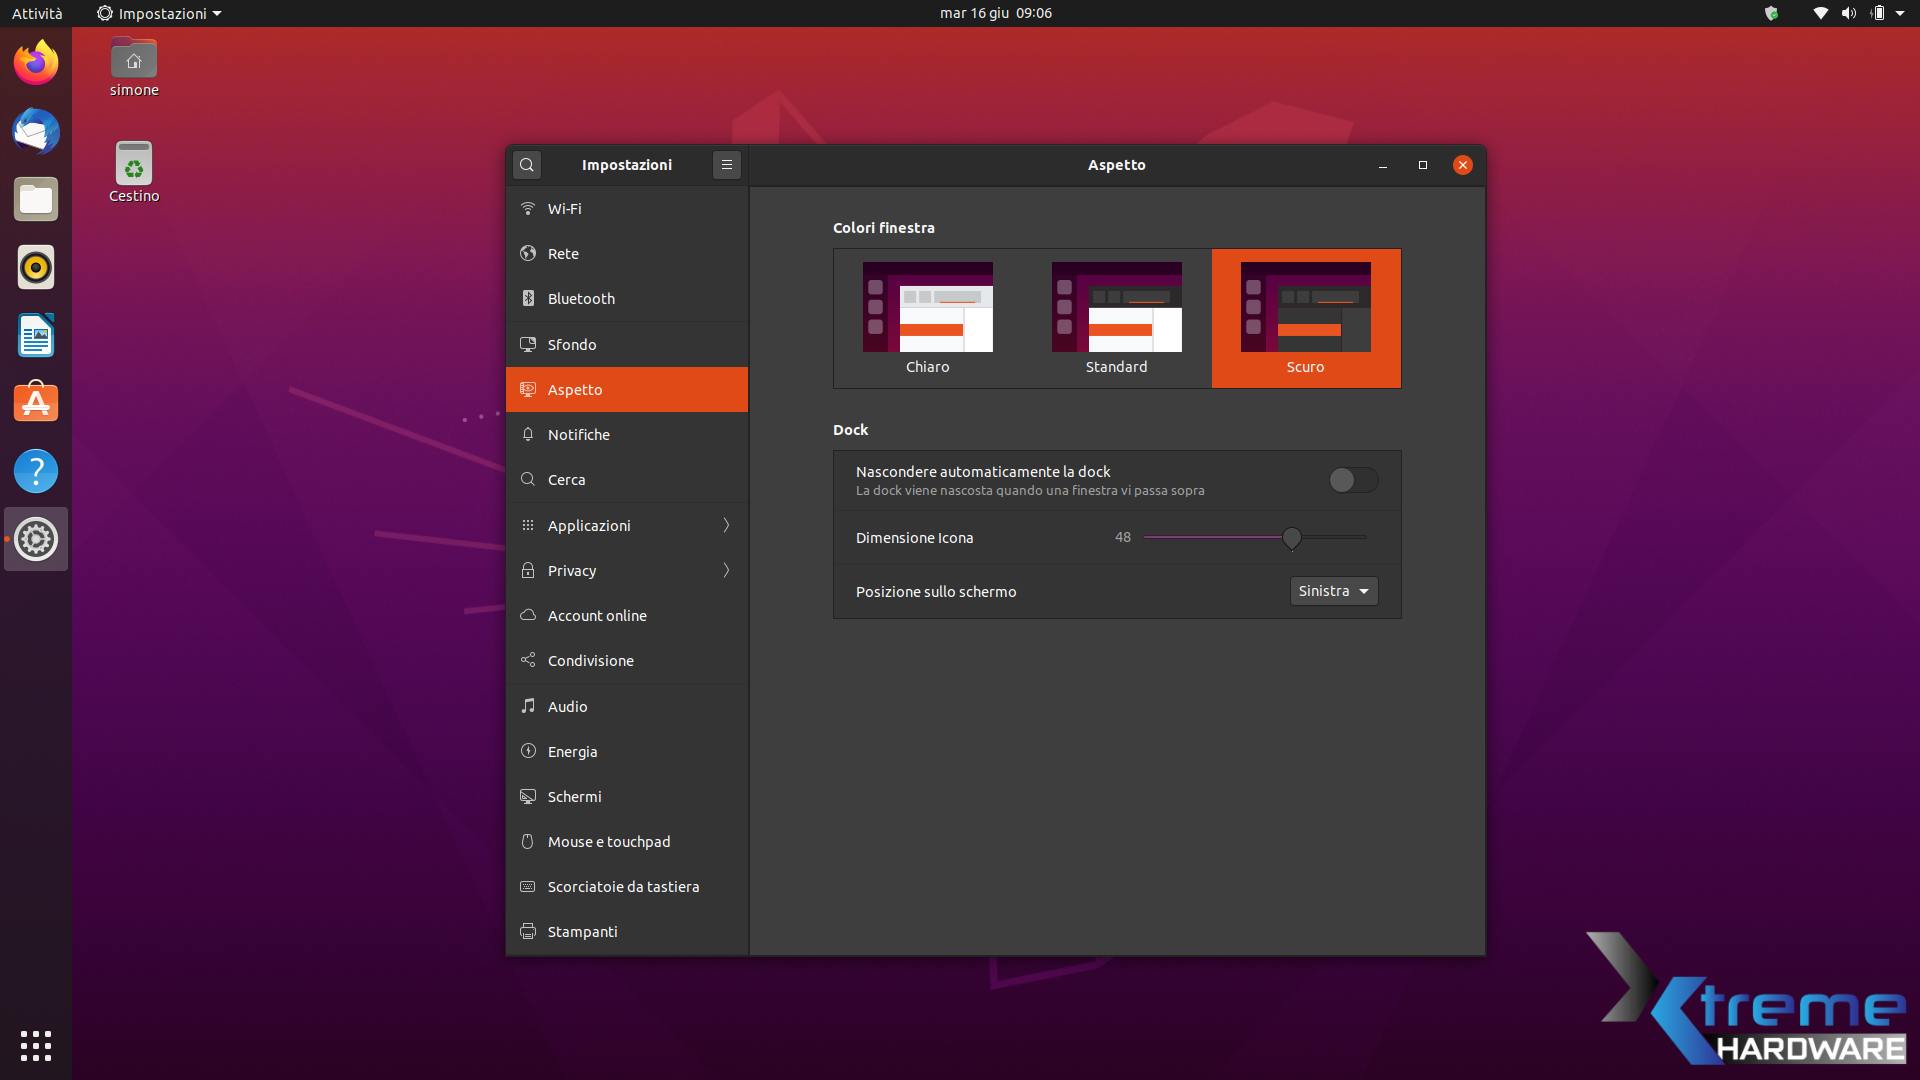
Task: Open the Sinistra position dropdown
Action: (x=1334, y=591)
